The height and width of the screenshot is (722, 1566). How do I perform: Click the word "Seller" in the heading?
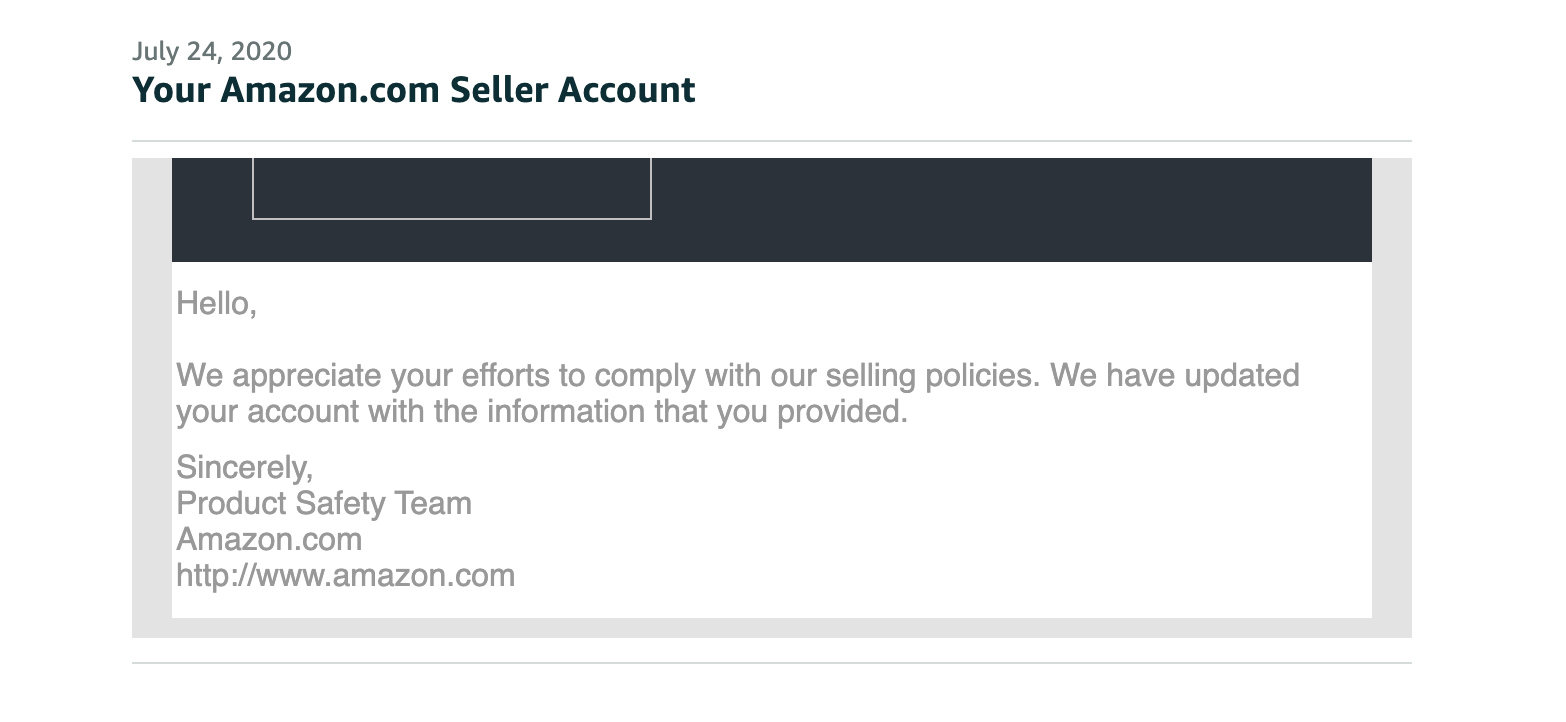tap(498, 90)
